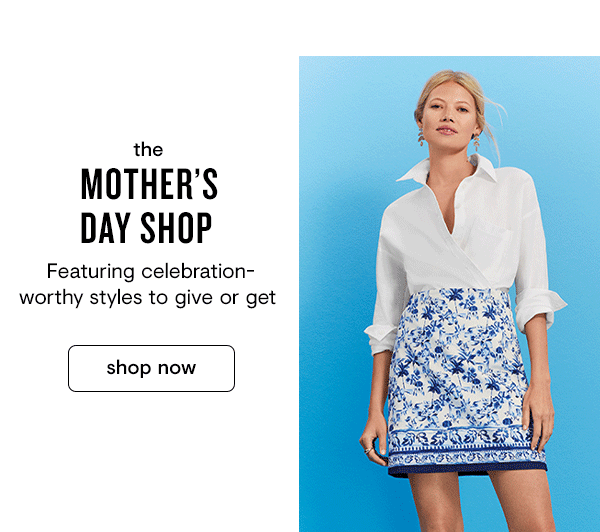Select the "DAY SHOP" headline line
The height and width of the screenshot is (532, 600).
pos(146,228)
